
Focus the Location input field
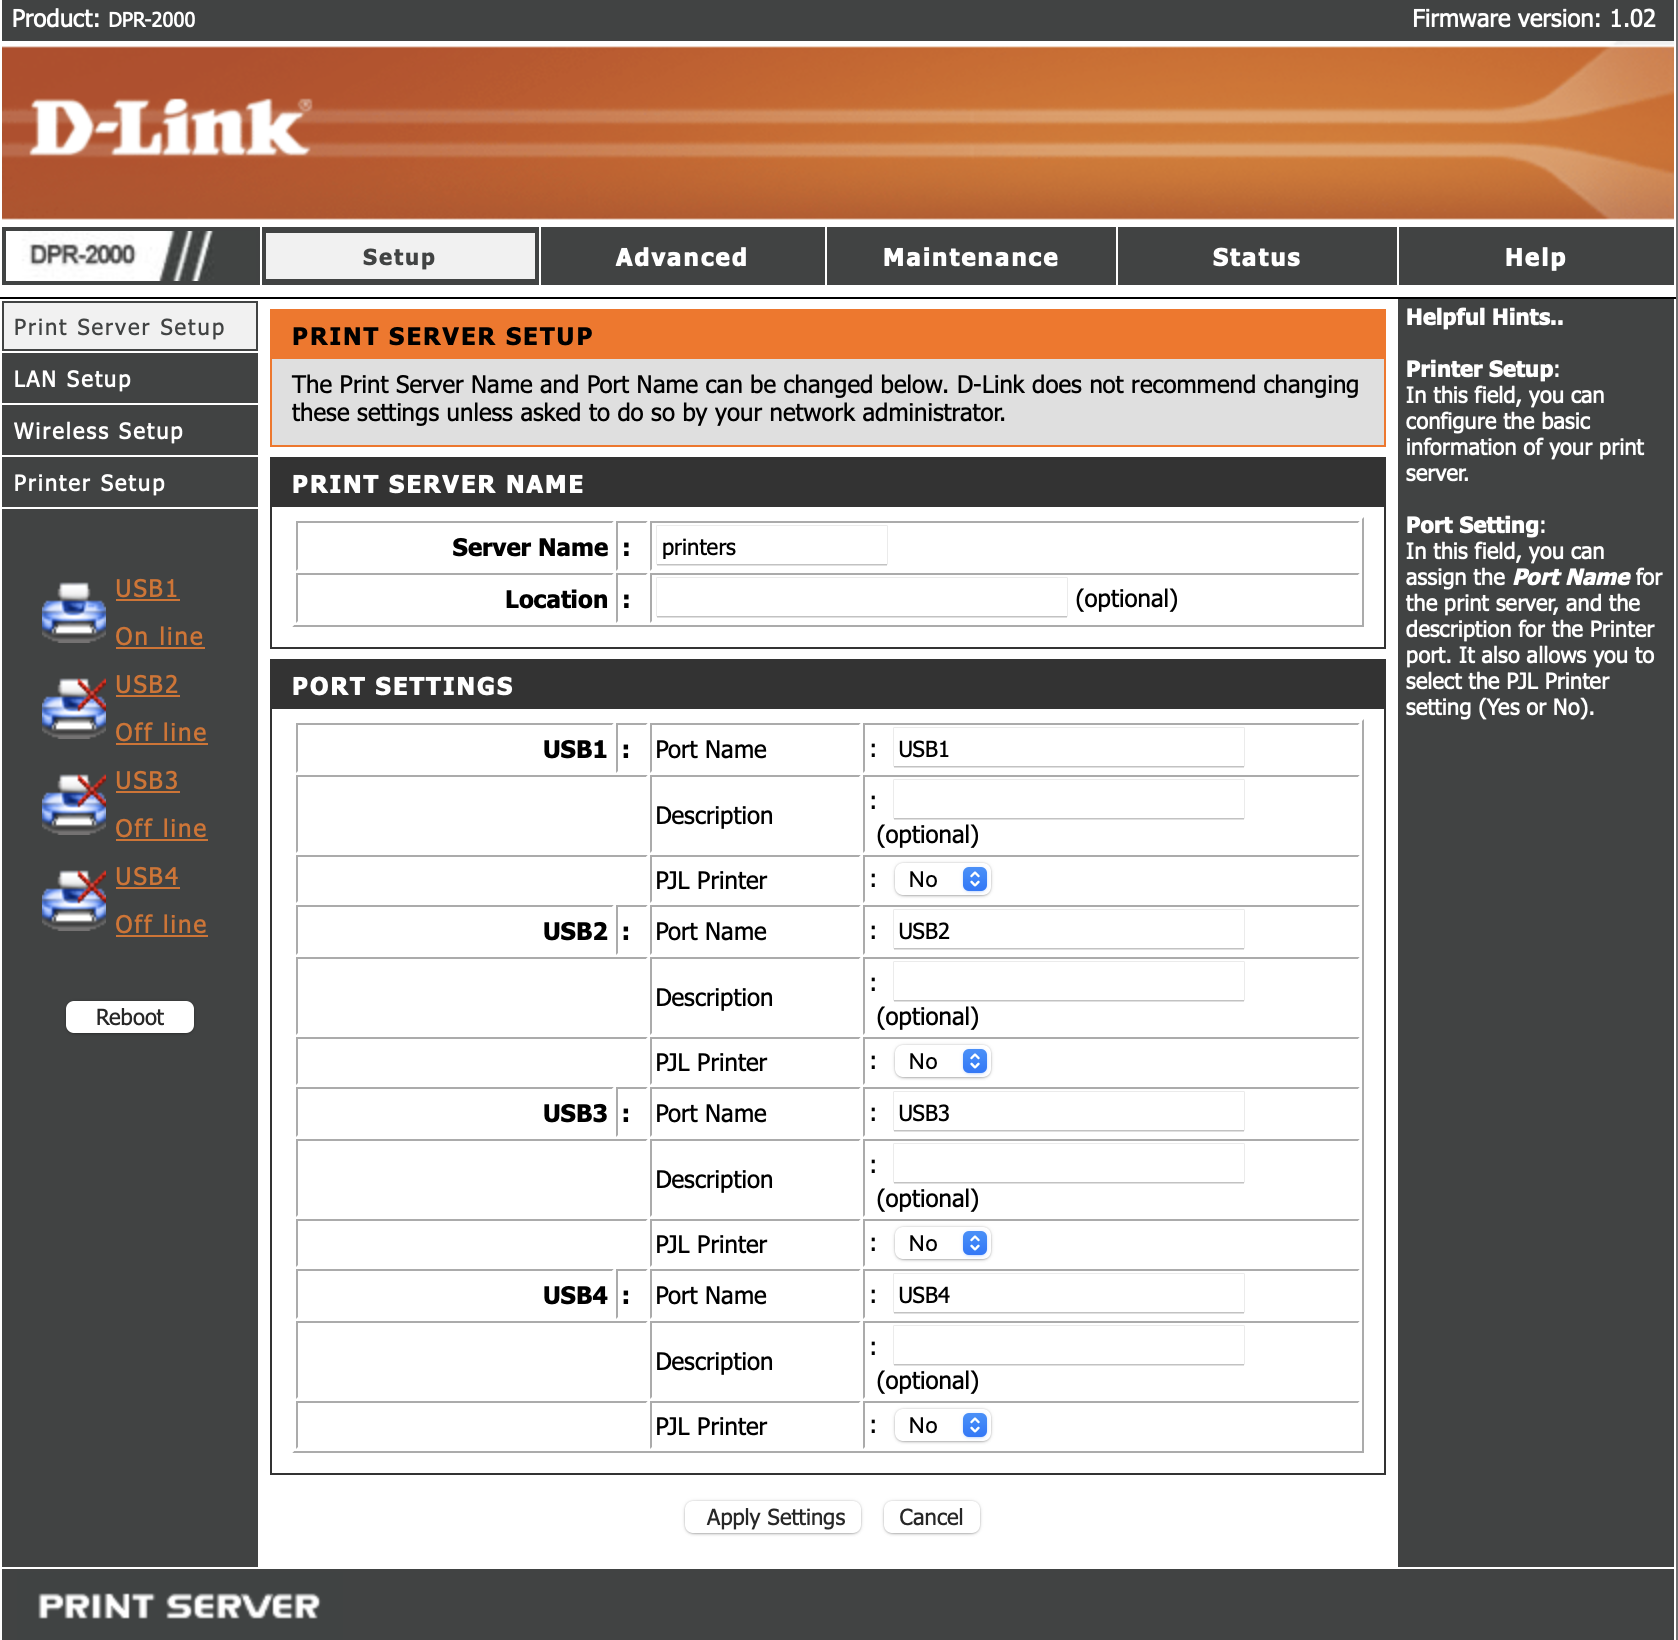[861, 598]
